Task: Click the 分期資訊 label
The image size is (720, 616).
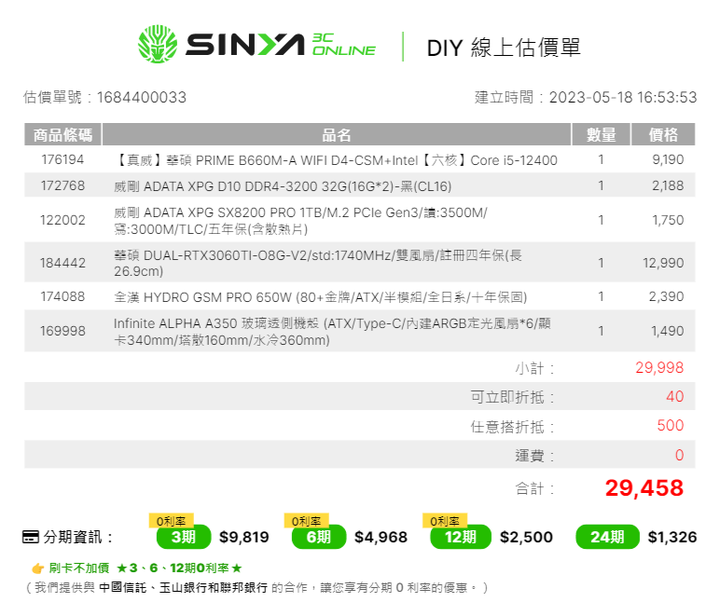Action: (x=78, y=537)
